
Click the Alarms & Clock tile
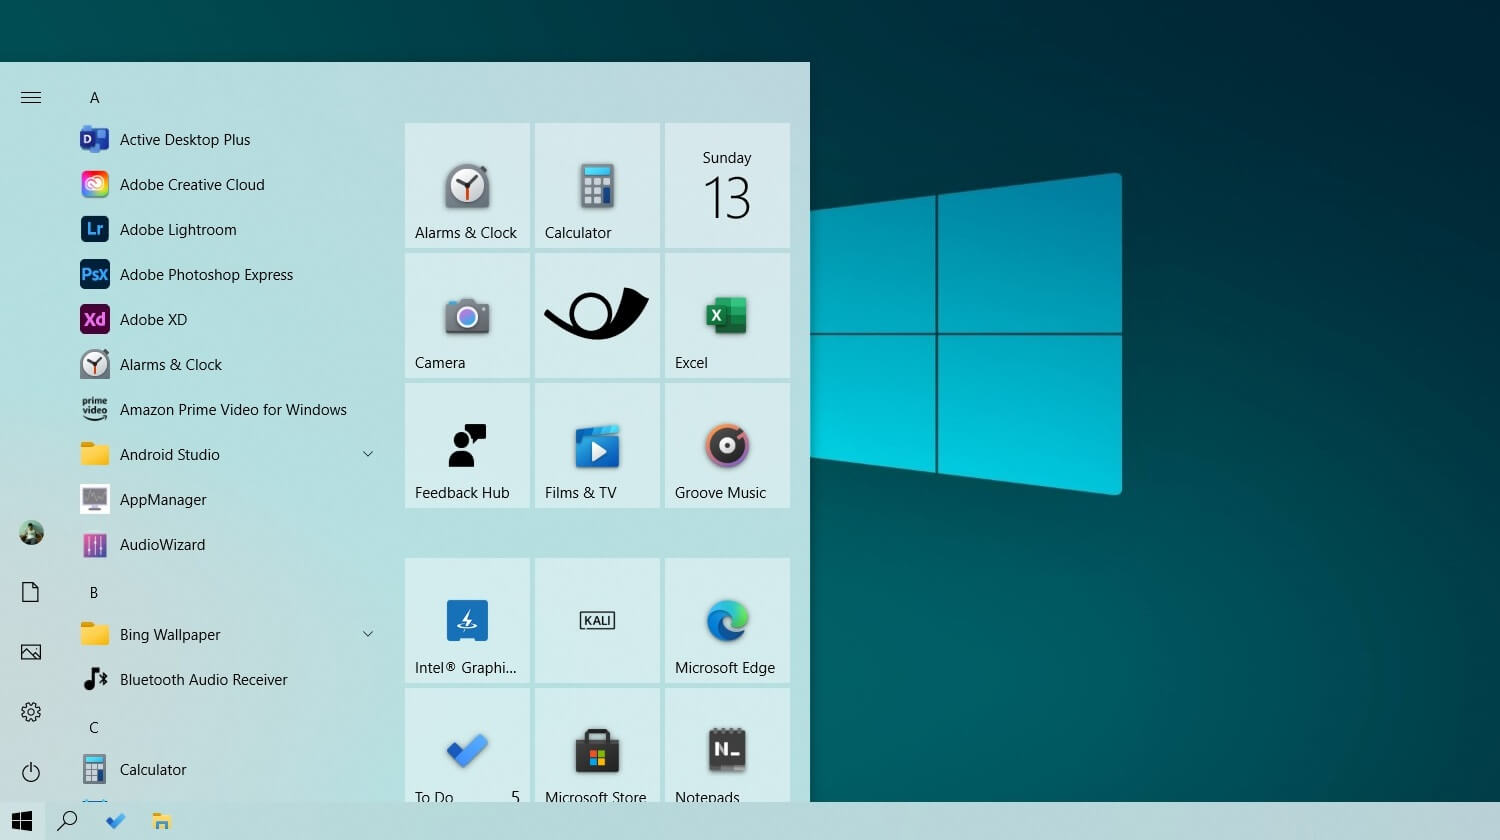467,185
